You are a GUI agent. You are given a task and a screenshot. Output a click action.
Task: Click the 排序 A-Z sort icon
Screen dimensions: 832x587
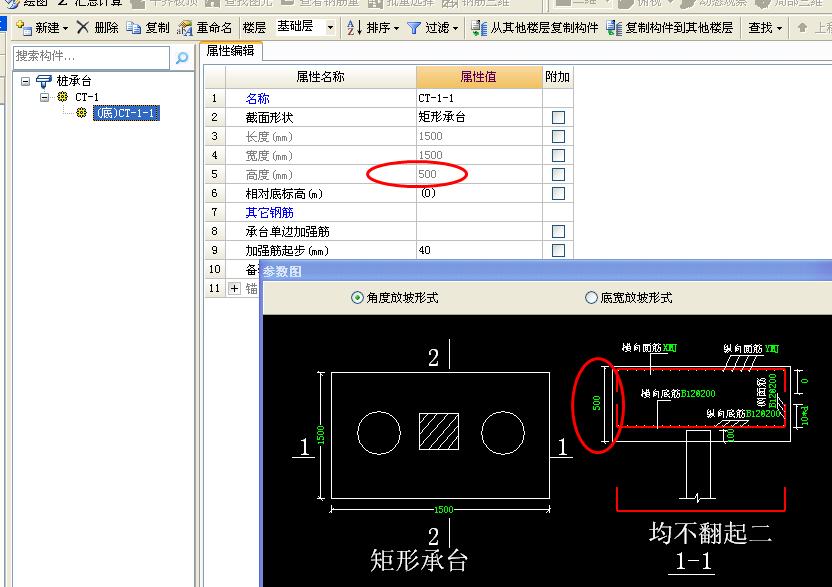(354, 27)
